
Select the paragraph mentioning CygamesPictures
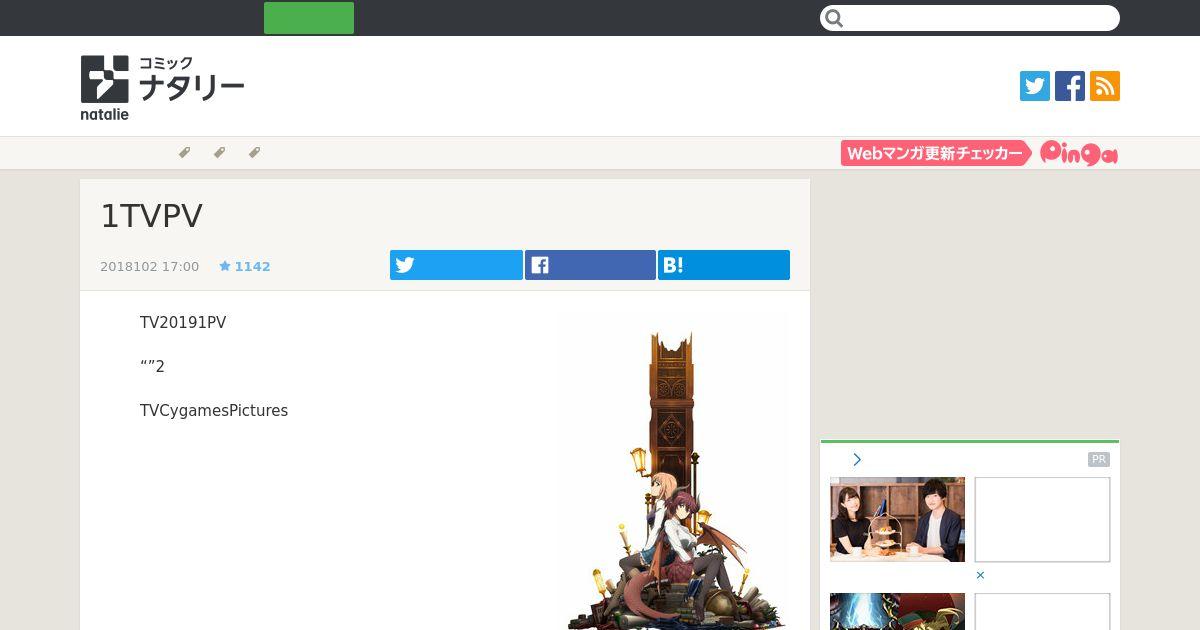click(x=214, y=411)
